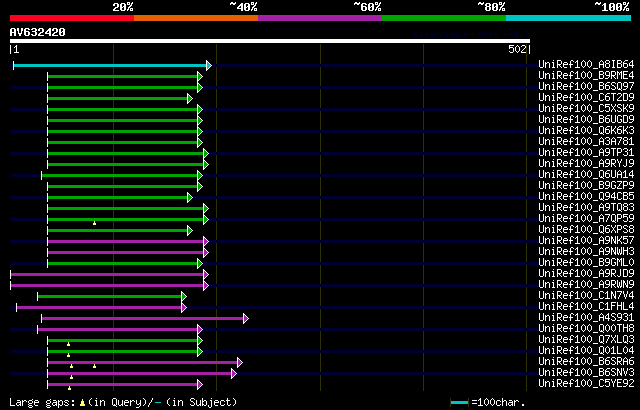Viewport: 640px width, 410px height.
Task: Click the 502 query end position label
Action: pos(517,49)
